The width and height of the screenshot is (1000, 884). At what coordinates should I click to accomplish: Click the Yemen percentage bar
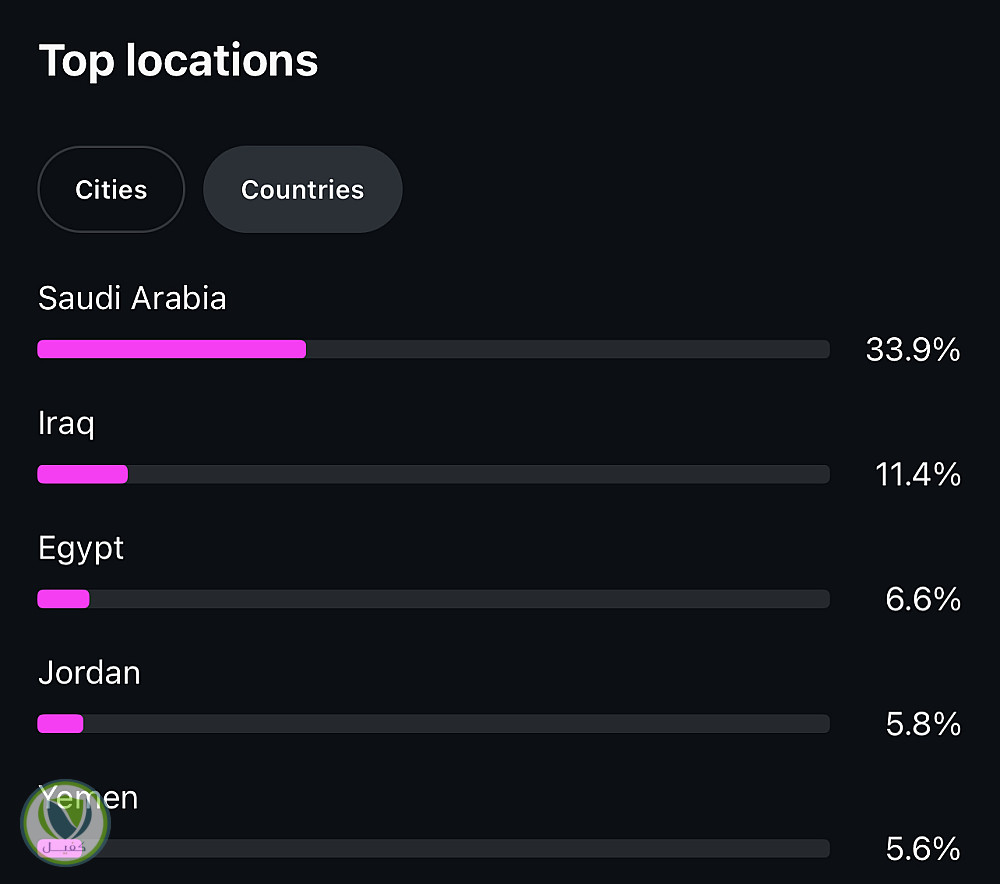pyautogui.click(x=434, y=848)
